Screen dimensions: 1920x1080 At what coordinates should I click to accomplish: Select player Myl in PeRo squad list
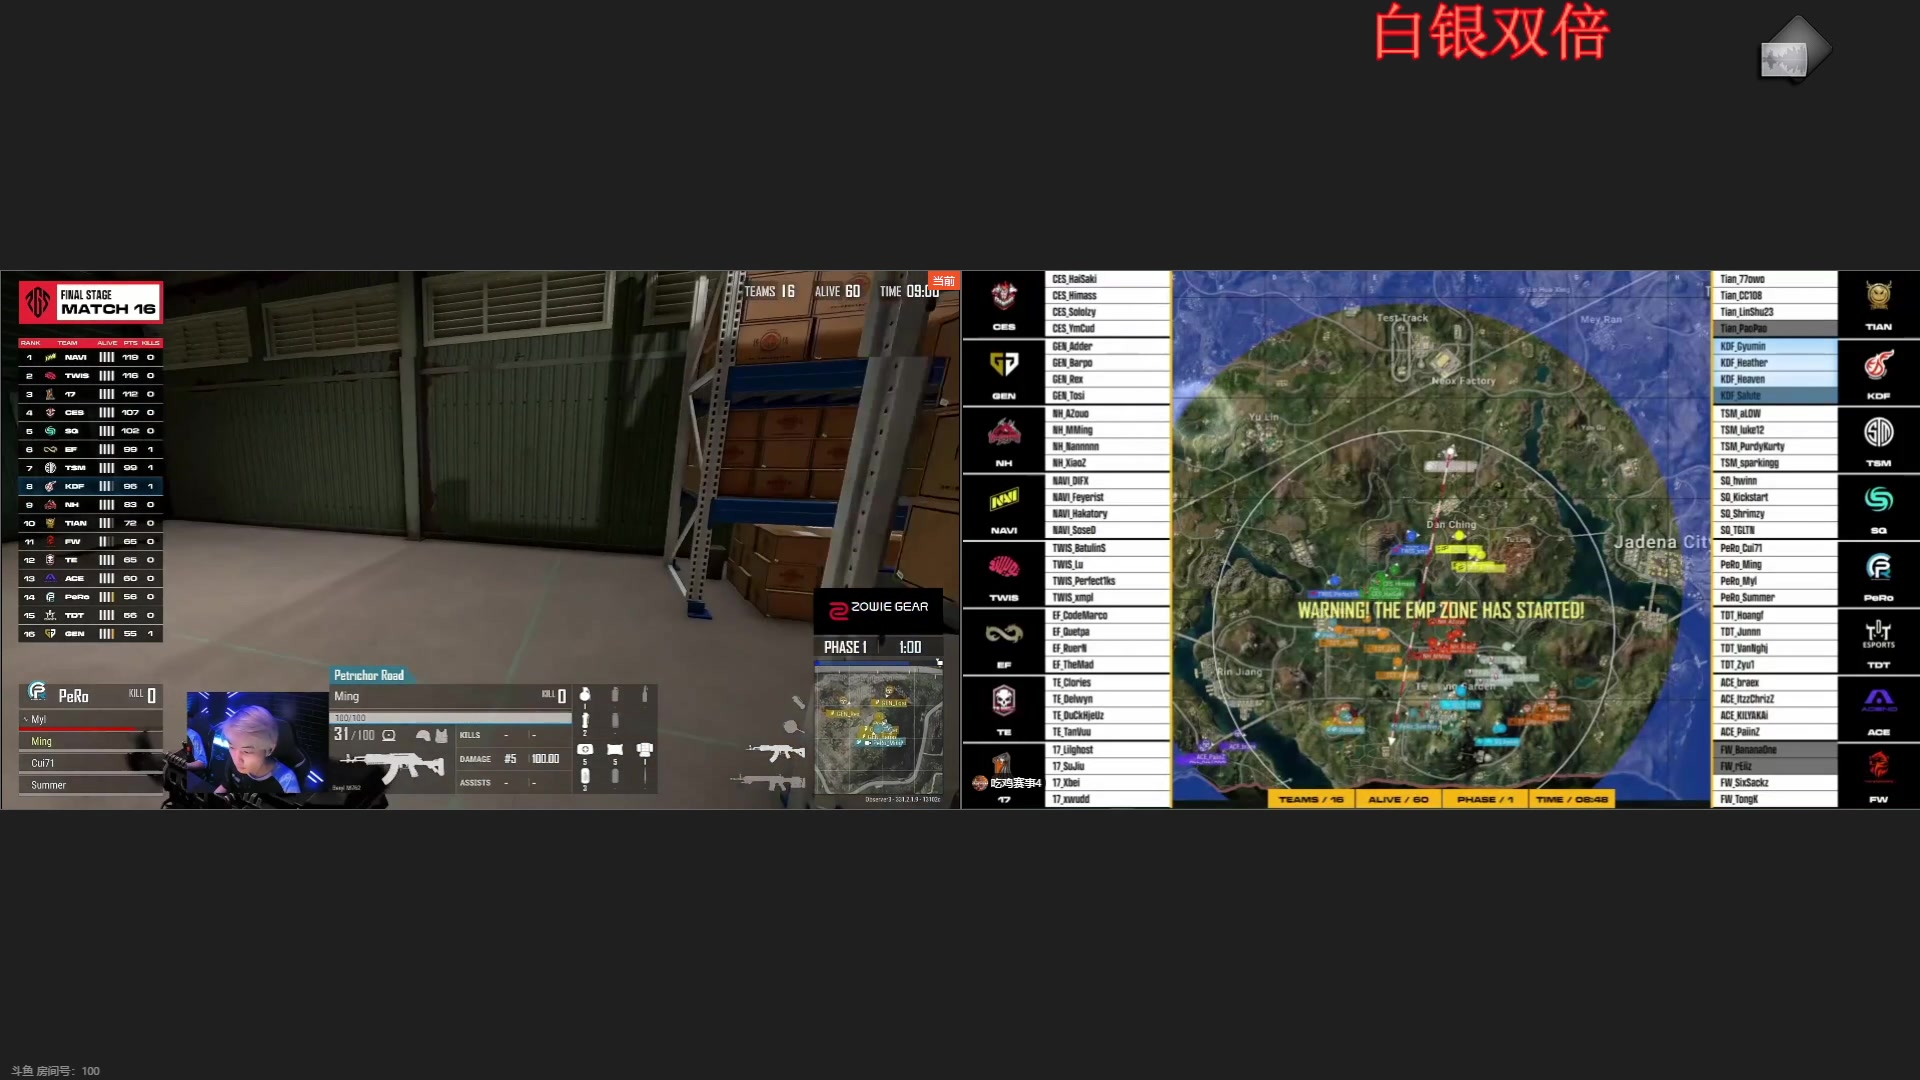tap(90, 720)
